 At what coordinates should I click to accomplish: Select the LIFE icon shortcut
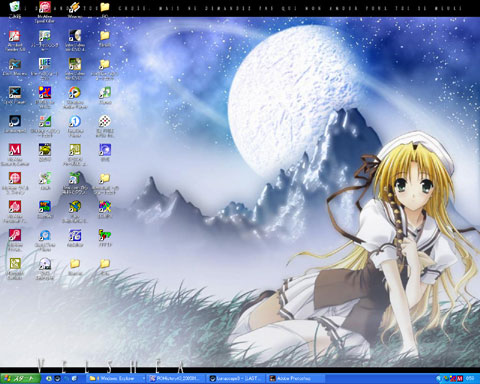pos(45,64)
